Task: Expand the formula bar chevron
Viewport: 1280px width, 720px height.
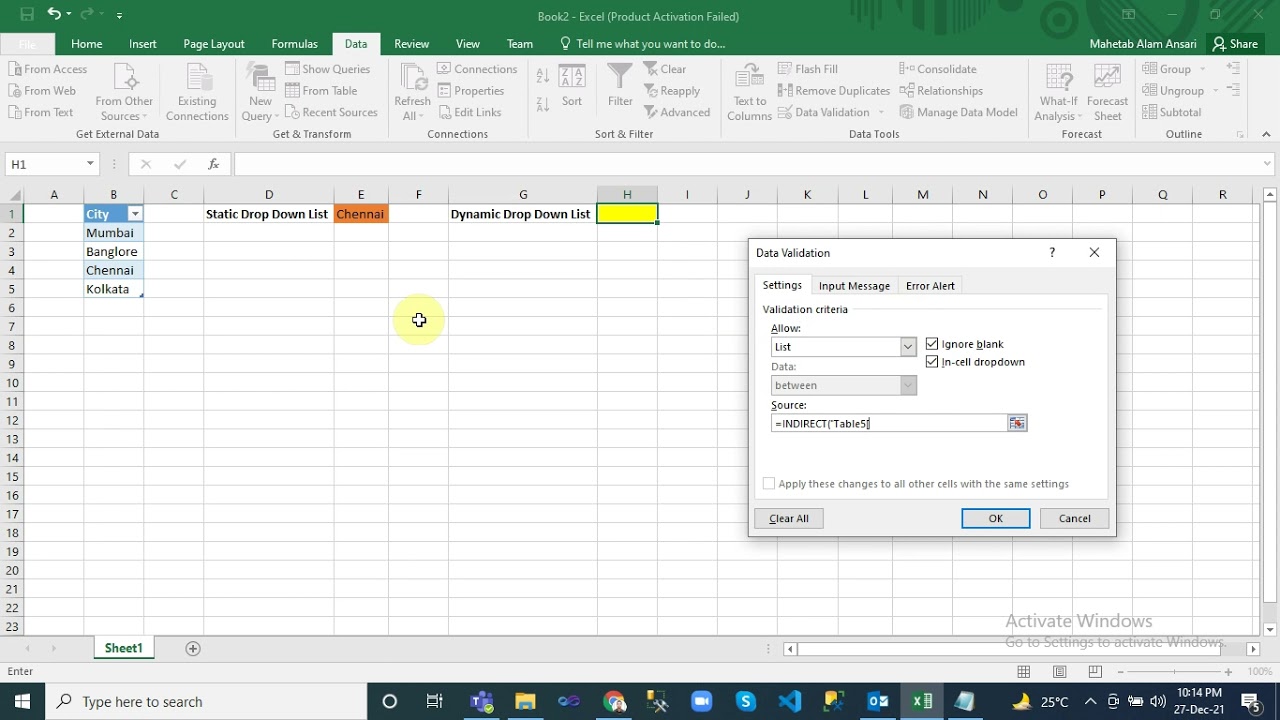Action: (x=1268, y=164)
